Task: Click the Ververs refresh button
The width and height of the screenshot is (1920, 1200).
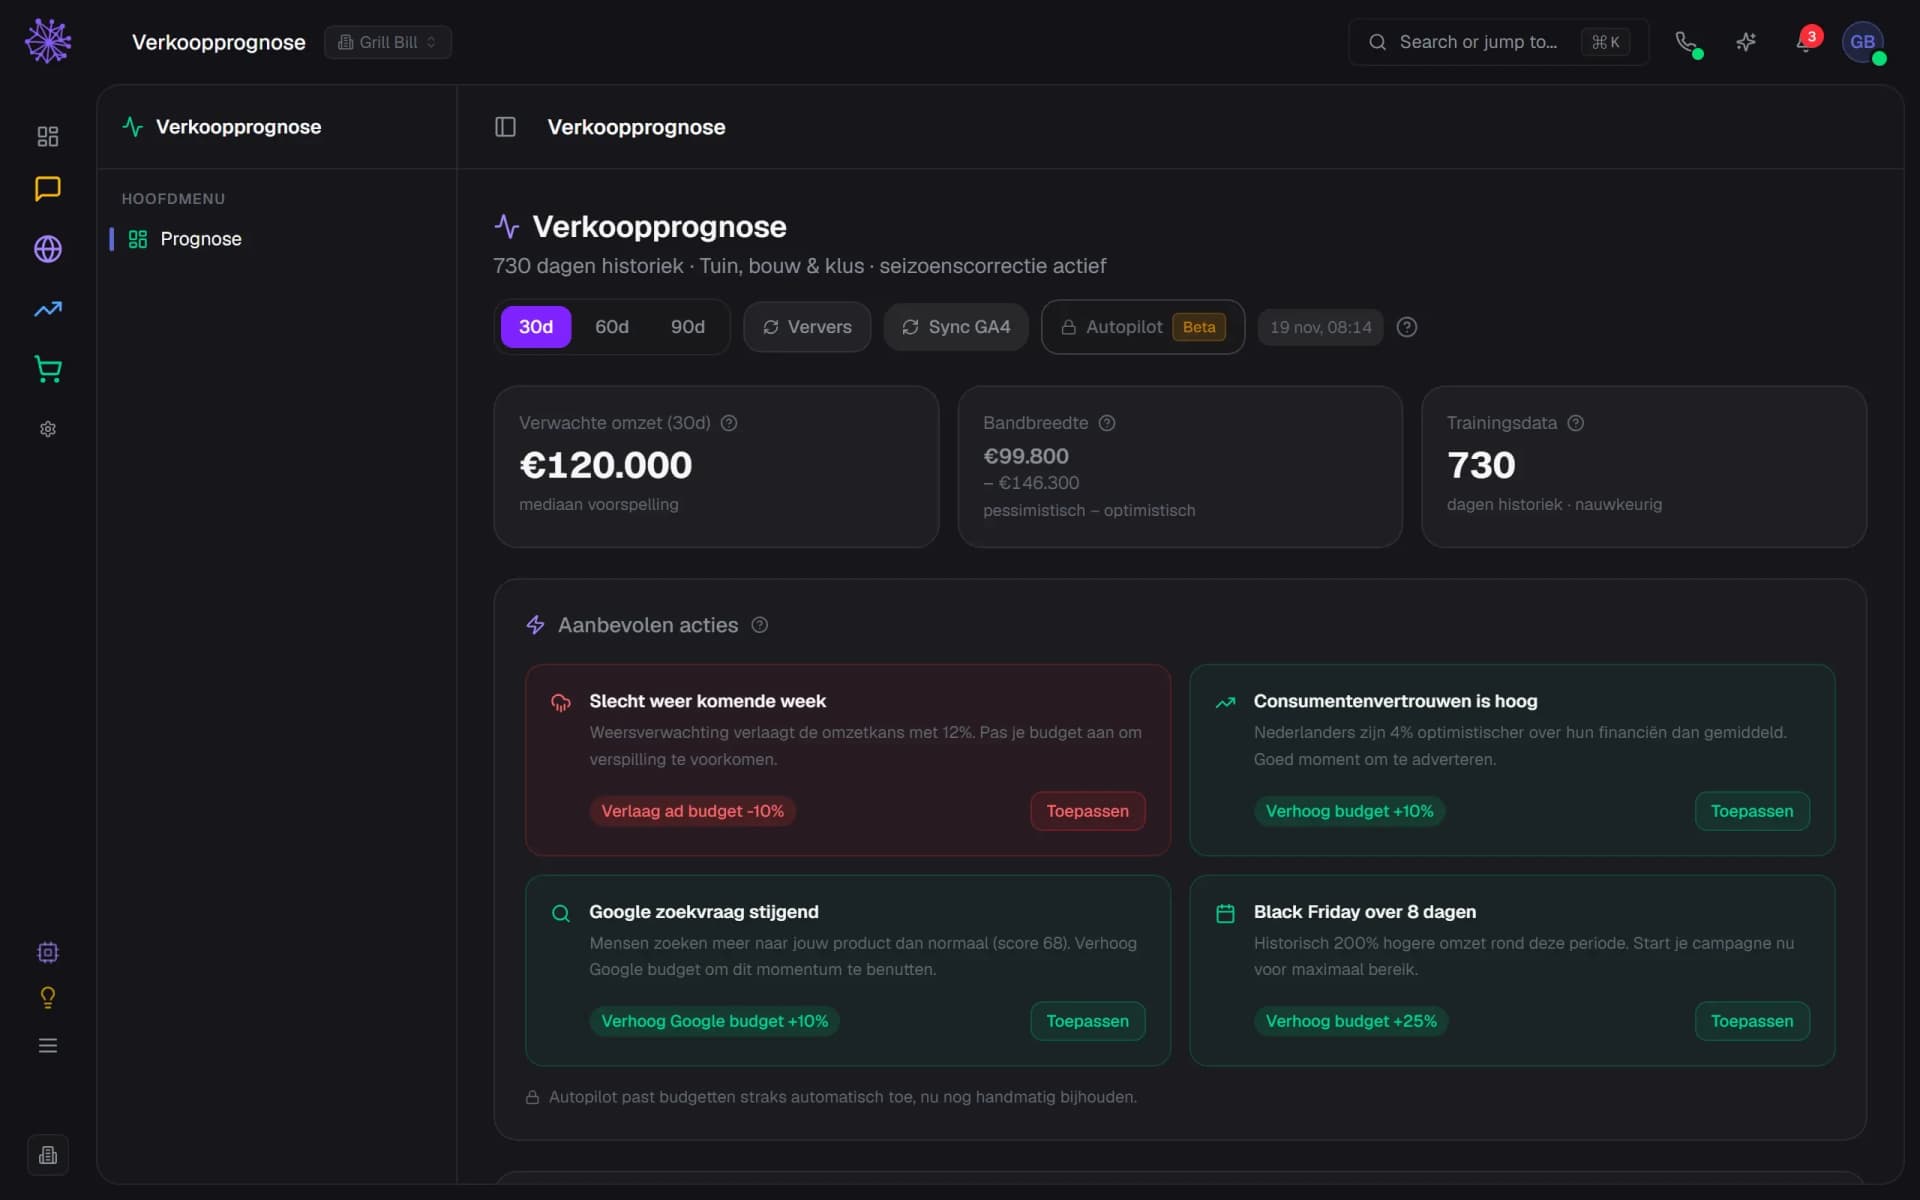Action: [807, 327]
